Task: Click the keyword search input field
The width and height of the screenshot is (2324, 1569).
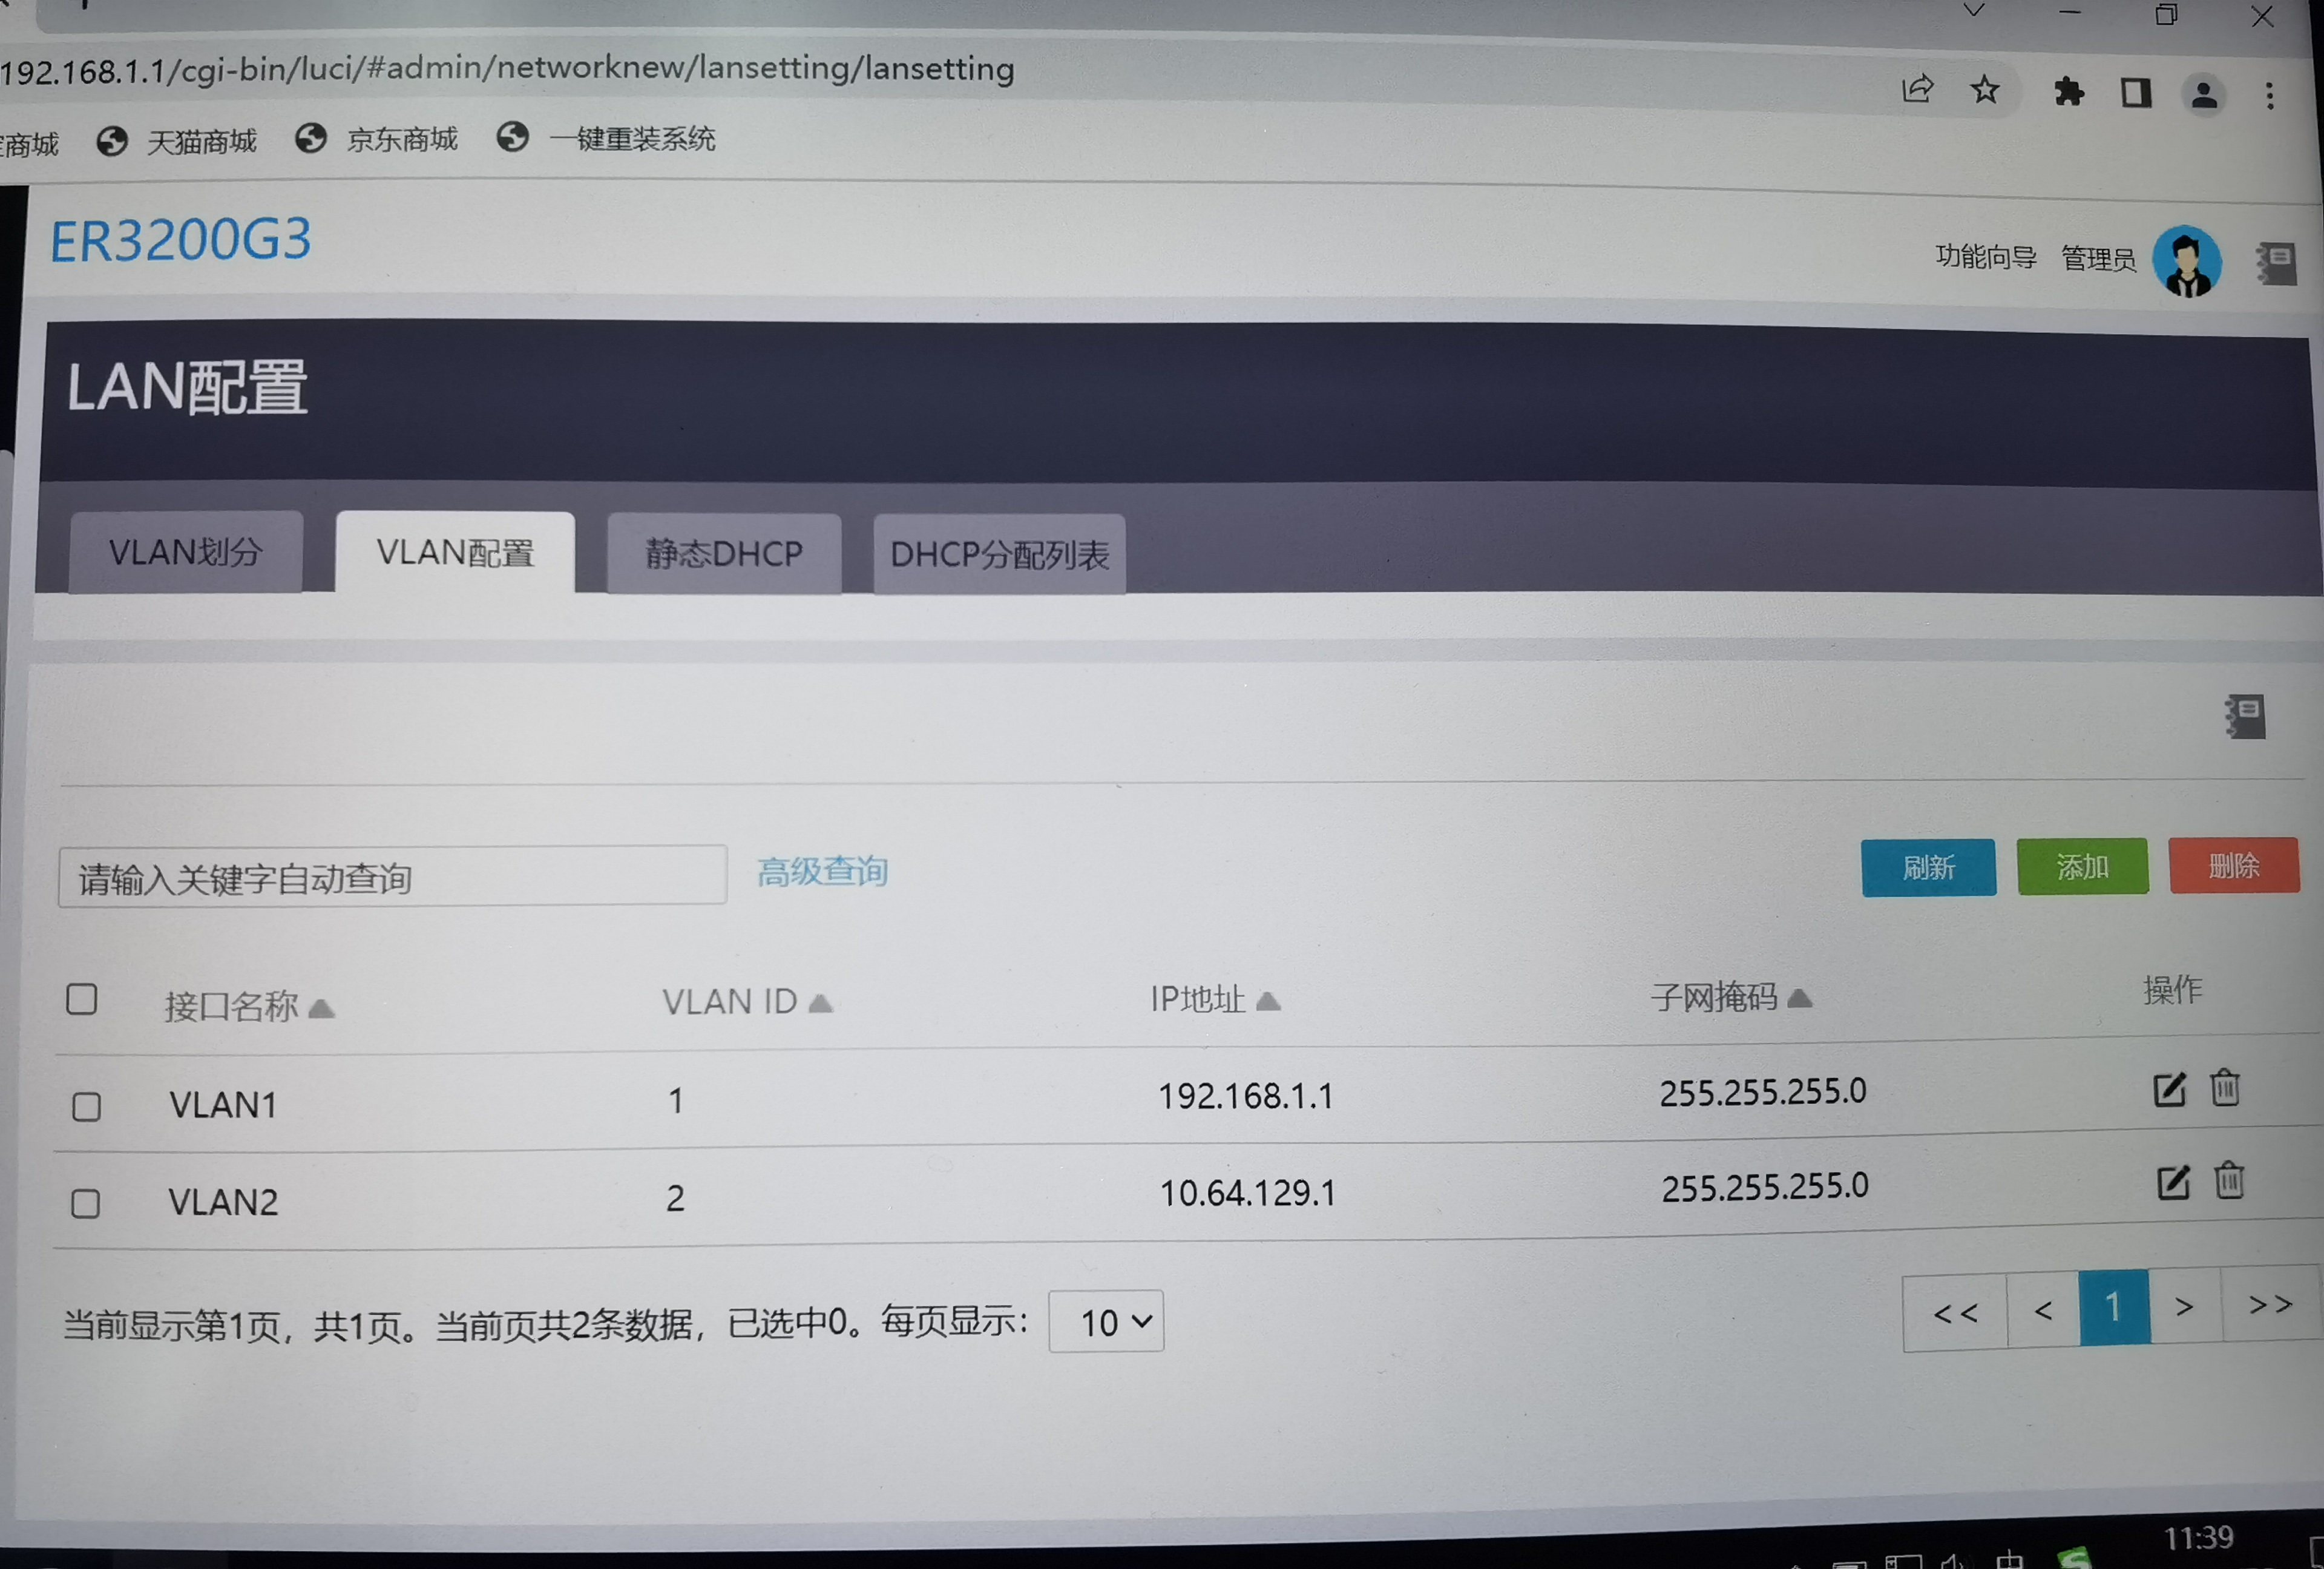Action: (x=392, y=877)
